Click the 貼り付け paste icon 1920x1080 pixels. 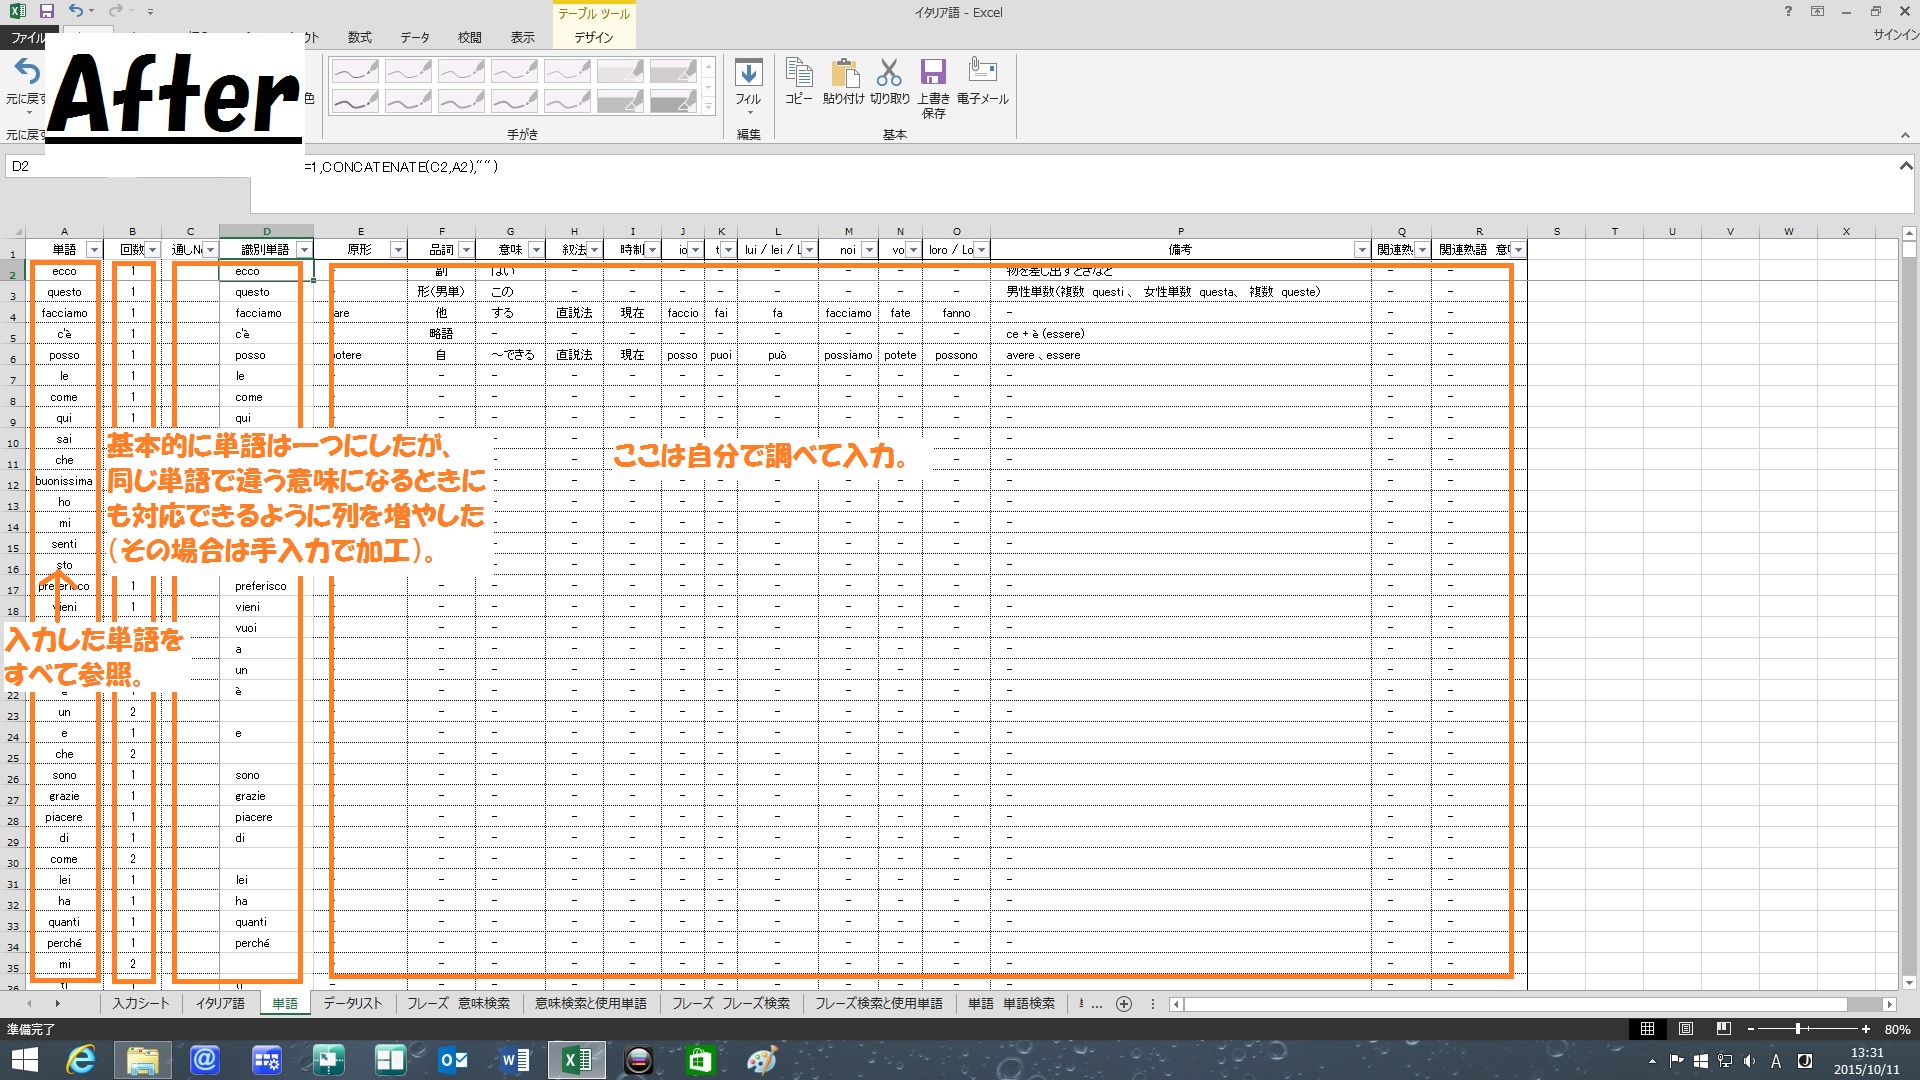[843, 75]
